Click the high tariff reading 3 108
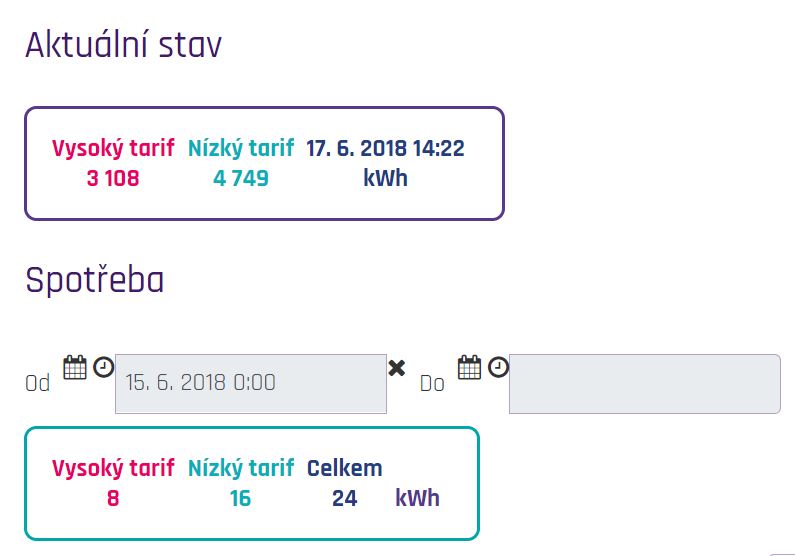Viewport: 795px width, 556px height. click(x=113, y=178)
